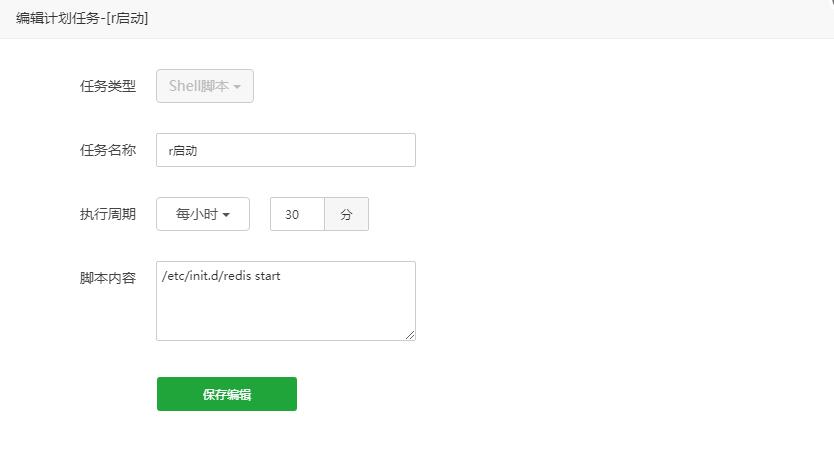Click the 任务名称 label
Screen dimensions: 834x449
point(108,150)
